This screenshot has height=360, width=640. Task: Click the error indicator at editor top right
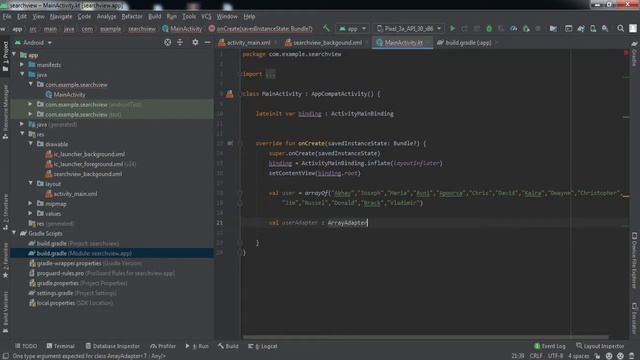[x=626, y=53]
